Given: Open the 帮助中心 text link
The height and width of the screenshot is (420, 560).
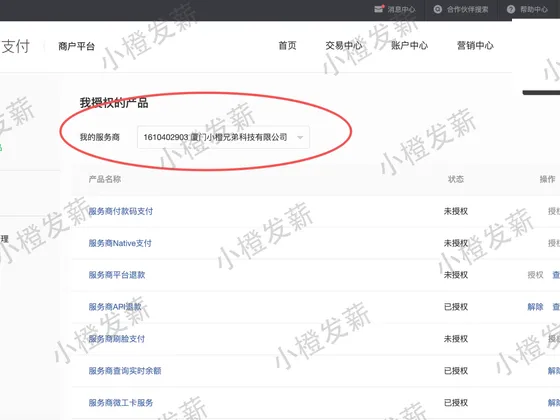Looking at the screenshot, I should click(534, 10).
